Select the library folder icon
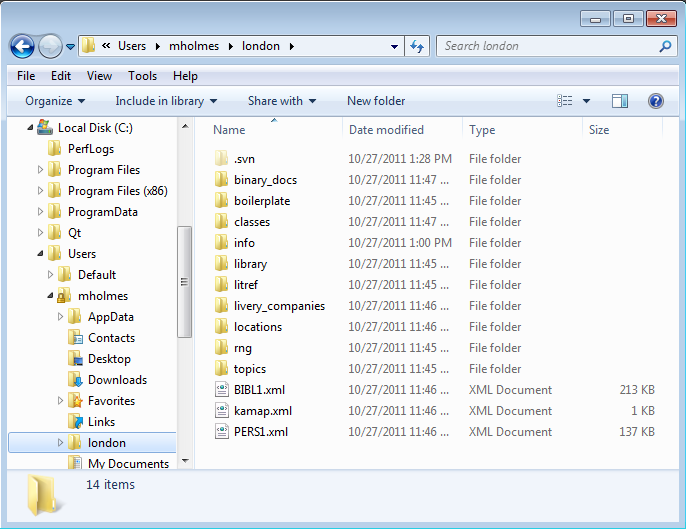 221,263
